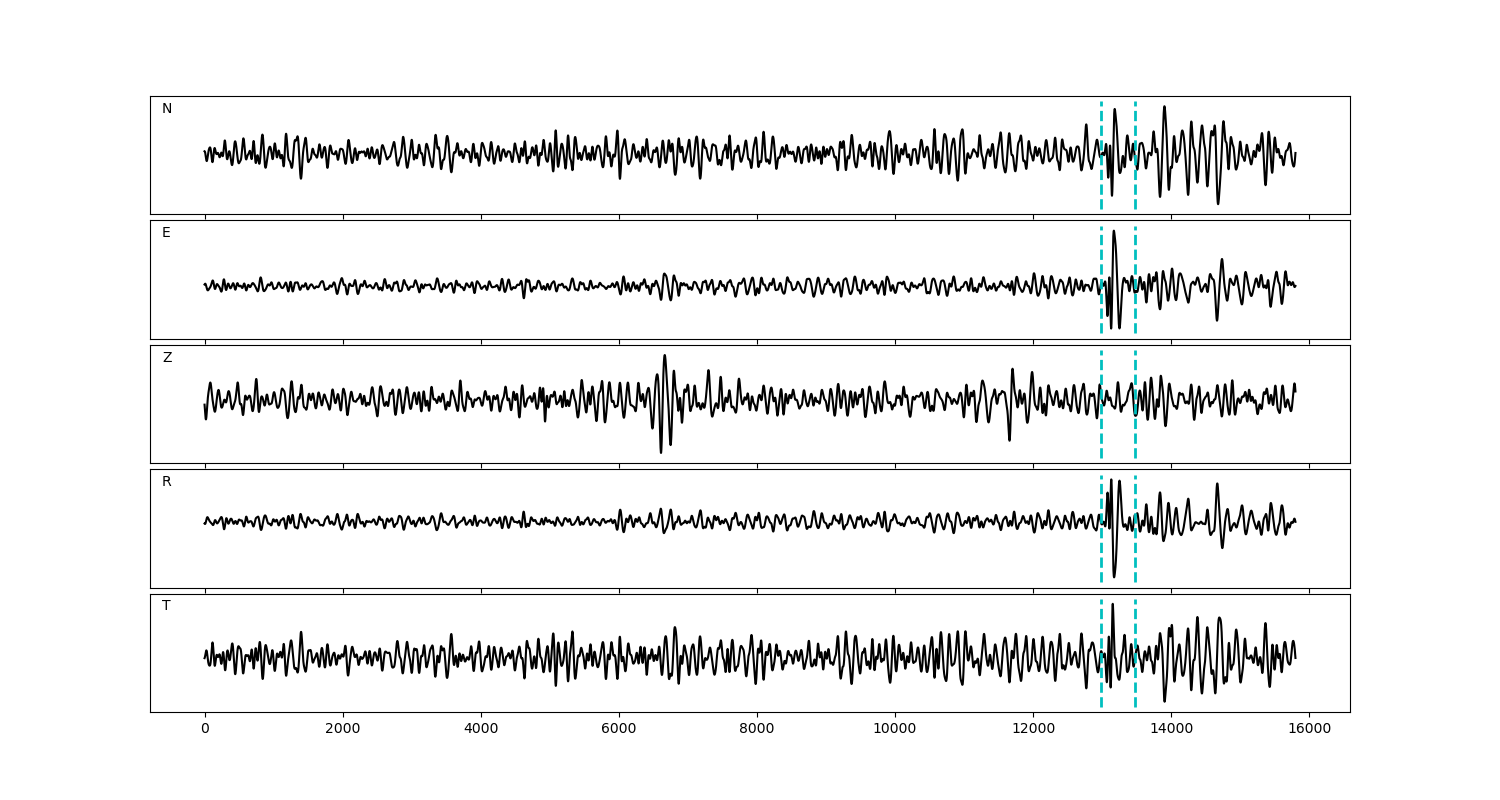The image size is (1500, 800).
Task: Select the T channel label
Action: click(x=166, y=606)
